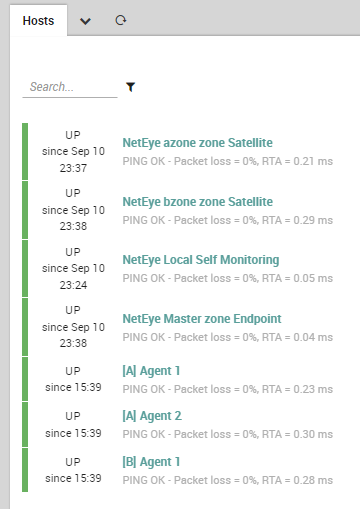Focus the Search input field
The height and width of the screenshot is (509, 360).
click(x=70, y=87)
